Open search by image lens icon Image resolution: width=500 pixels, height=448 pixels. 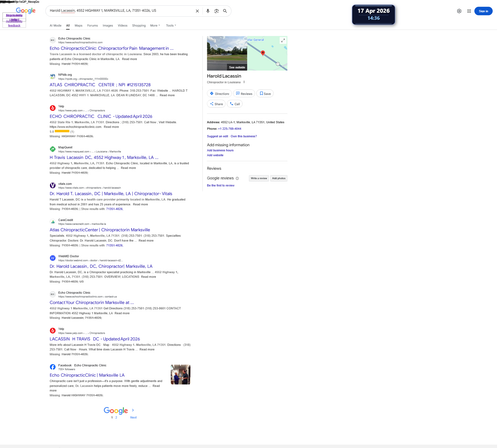click(216, 11)
